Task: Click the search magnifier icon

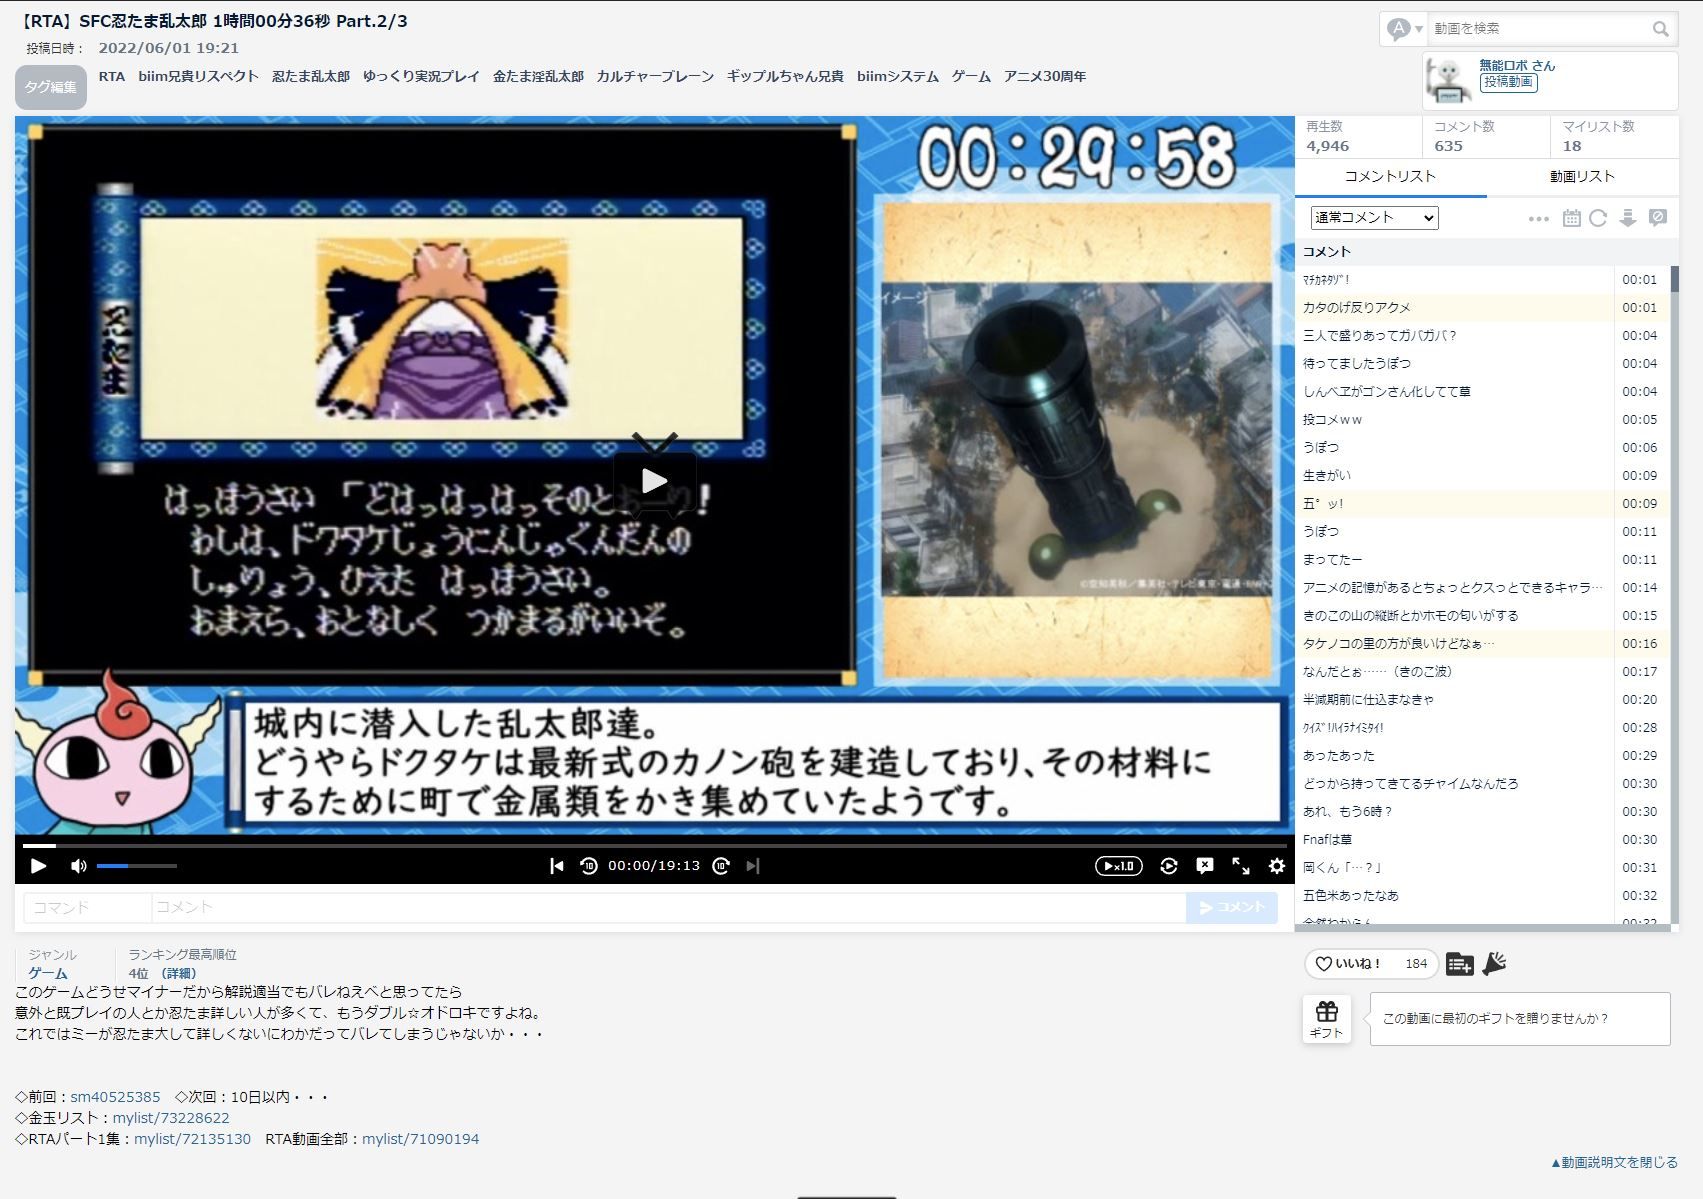Action: tap(1660, 29)
